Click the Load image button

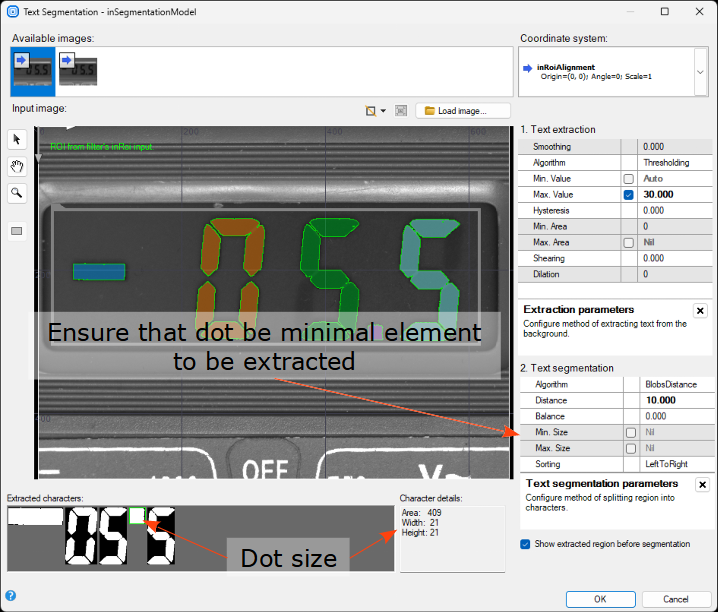463,111
